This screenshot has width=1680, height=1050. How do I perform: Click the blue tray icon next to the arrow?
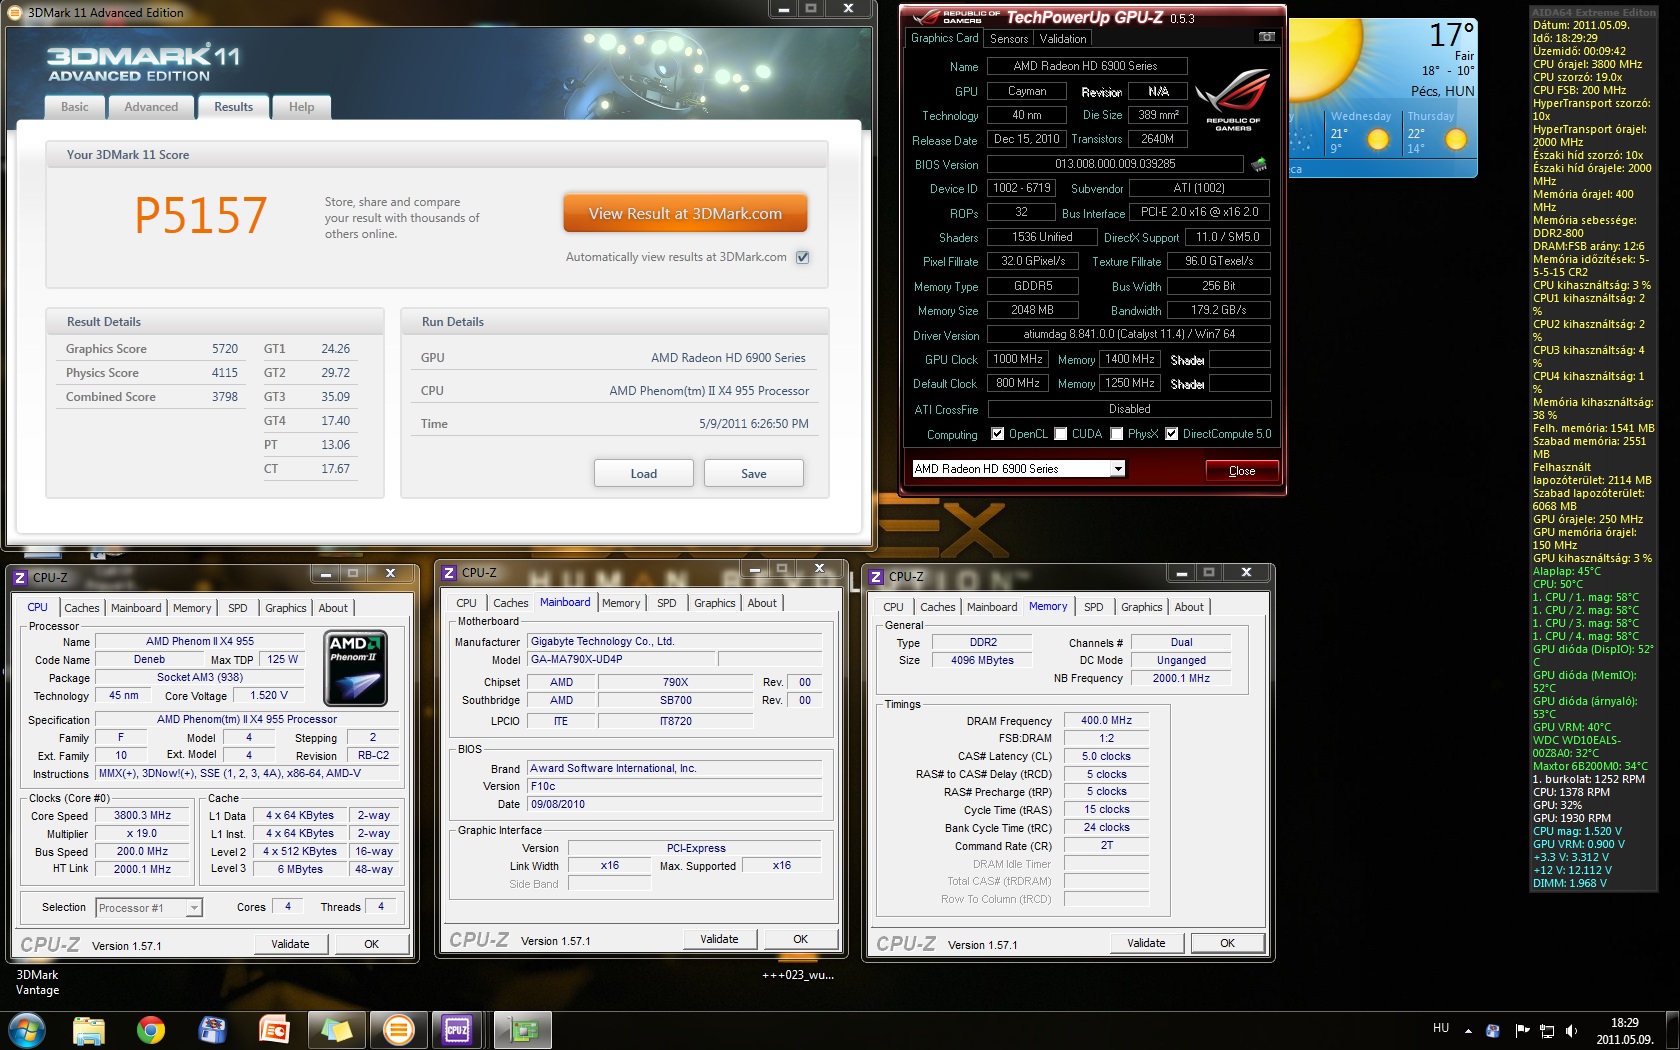(1493, 1030)
